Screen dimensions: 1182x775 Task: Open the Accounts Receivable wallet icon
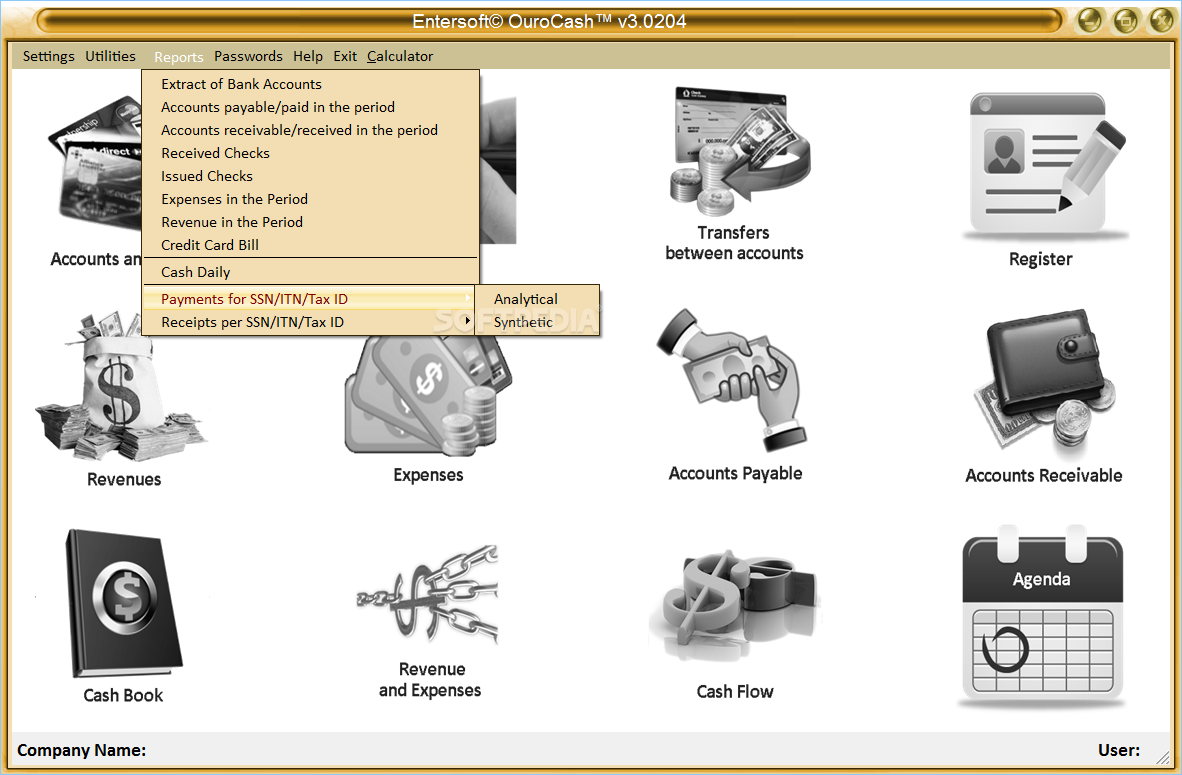point(1045,383)
